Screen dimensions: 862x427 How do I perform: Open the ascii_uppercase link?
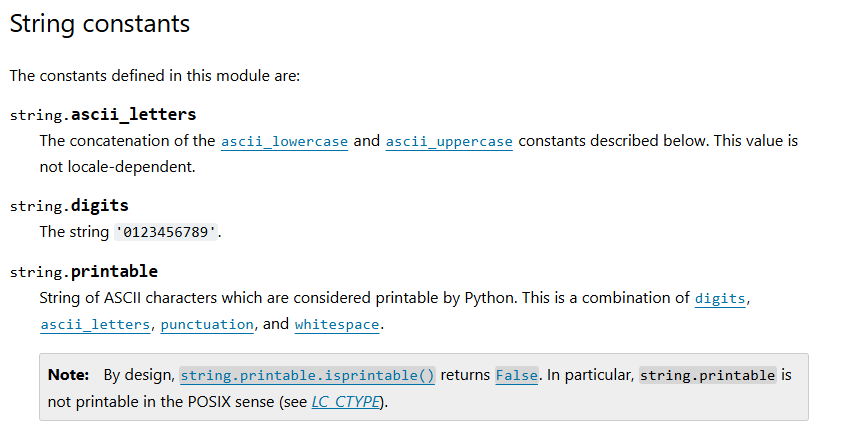pos(449,142)
